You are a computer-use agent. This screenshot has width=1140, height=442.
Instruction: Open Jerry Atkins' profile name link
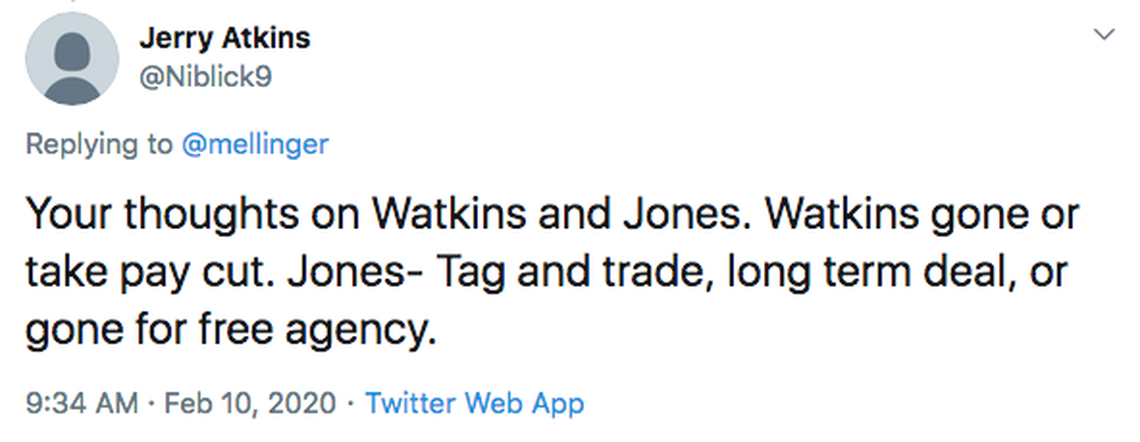click(225, 39)
